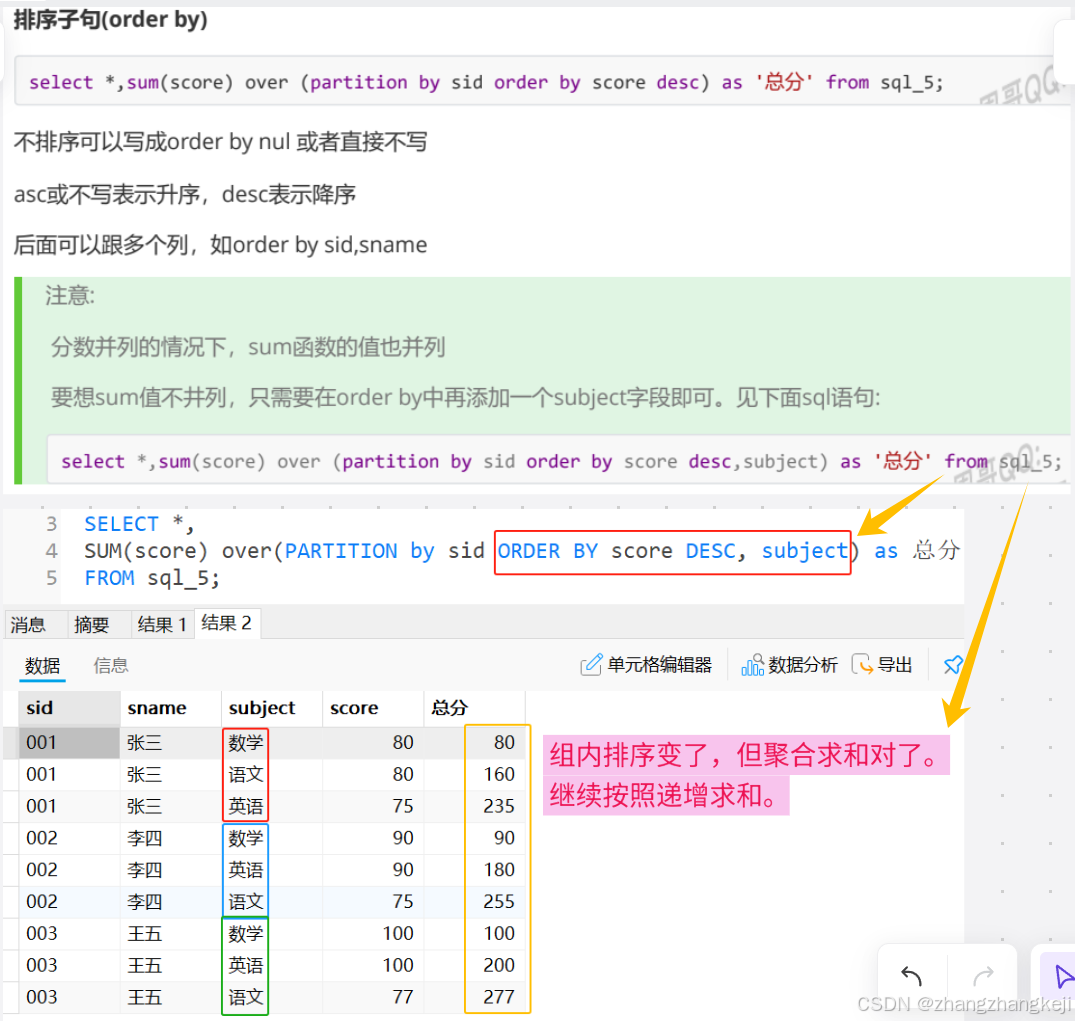Click the FROM keyword on editor line 5
Image resolution: width=1075 pixels, height=1021 pixels.
tap(109, 579)
